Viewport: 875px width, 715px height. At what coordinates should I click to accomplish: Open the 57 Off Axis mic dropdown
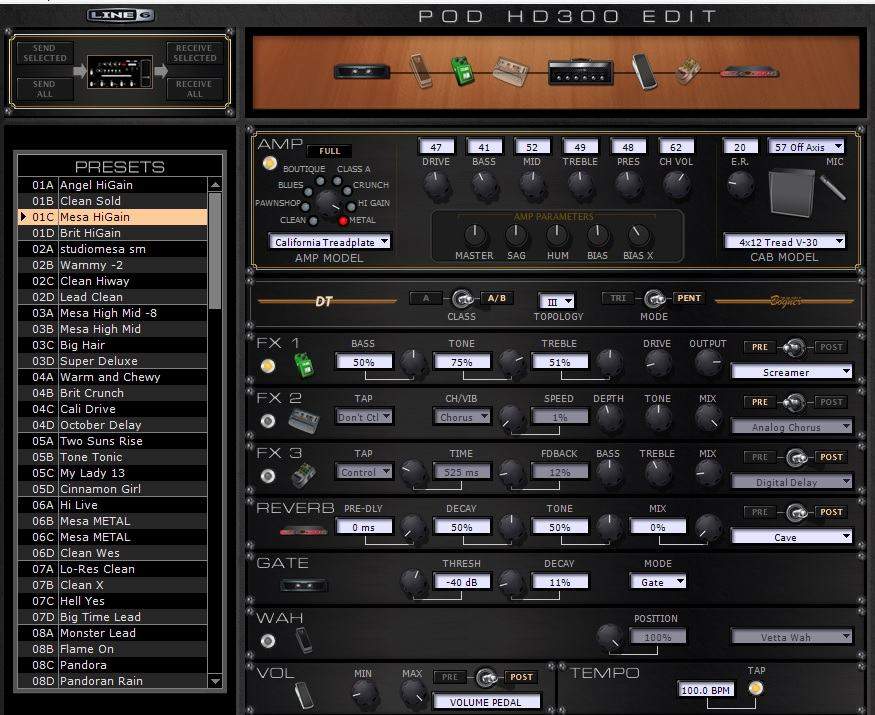pyautogui.click(x=806, y=147)
